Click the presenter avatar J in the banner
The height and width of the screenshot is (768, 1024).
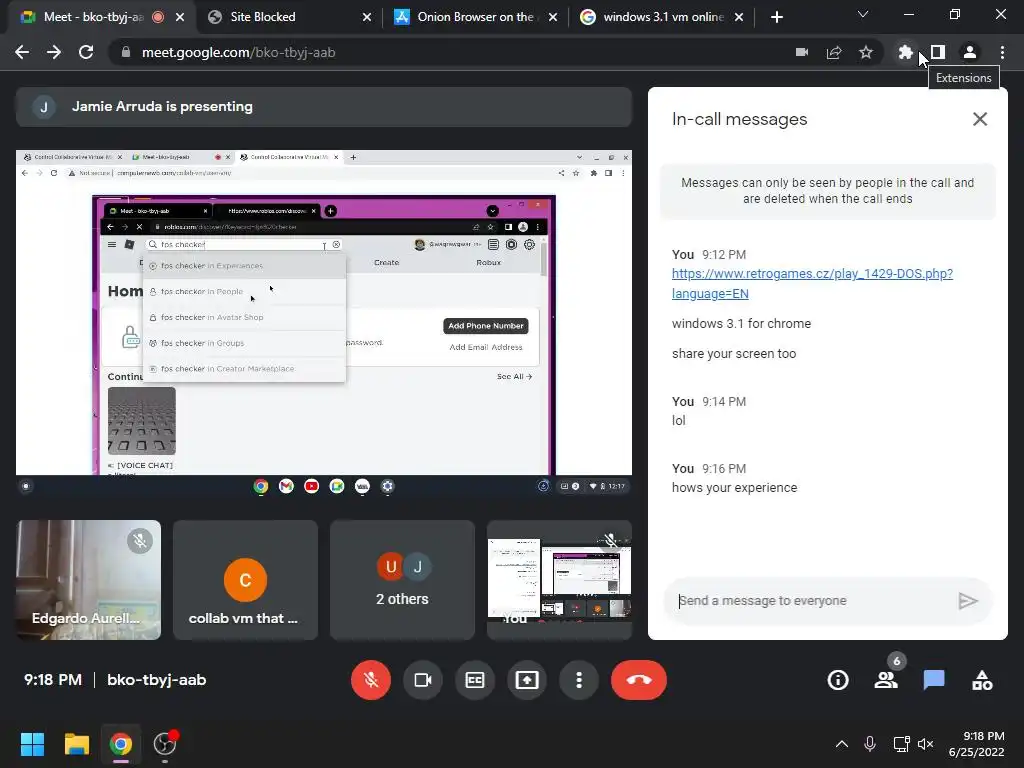44,107
